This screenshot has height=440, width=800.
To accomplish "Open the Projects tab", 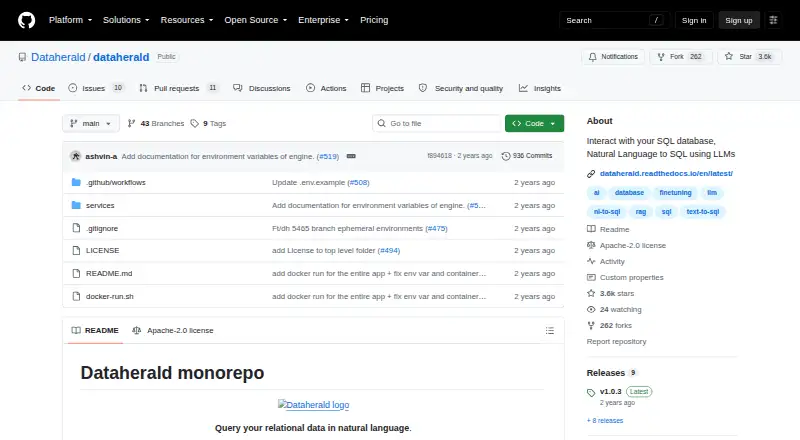I will pyautogui.click(x=382, y=88).
